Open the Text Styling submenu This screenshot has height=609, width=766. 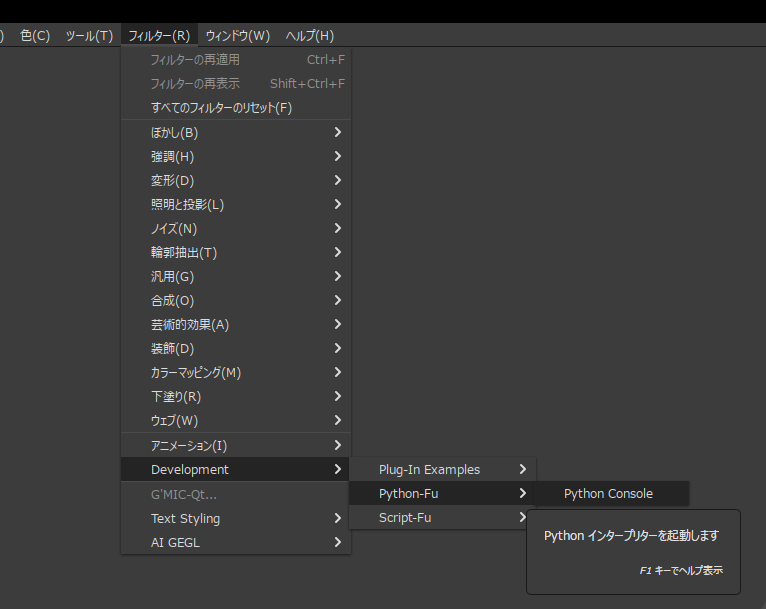(x=235, y=518)
